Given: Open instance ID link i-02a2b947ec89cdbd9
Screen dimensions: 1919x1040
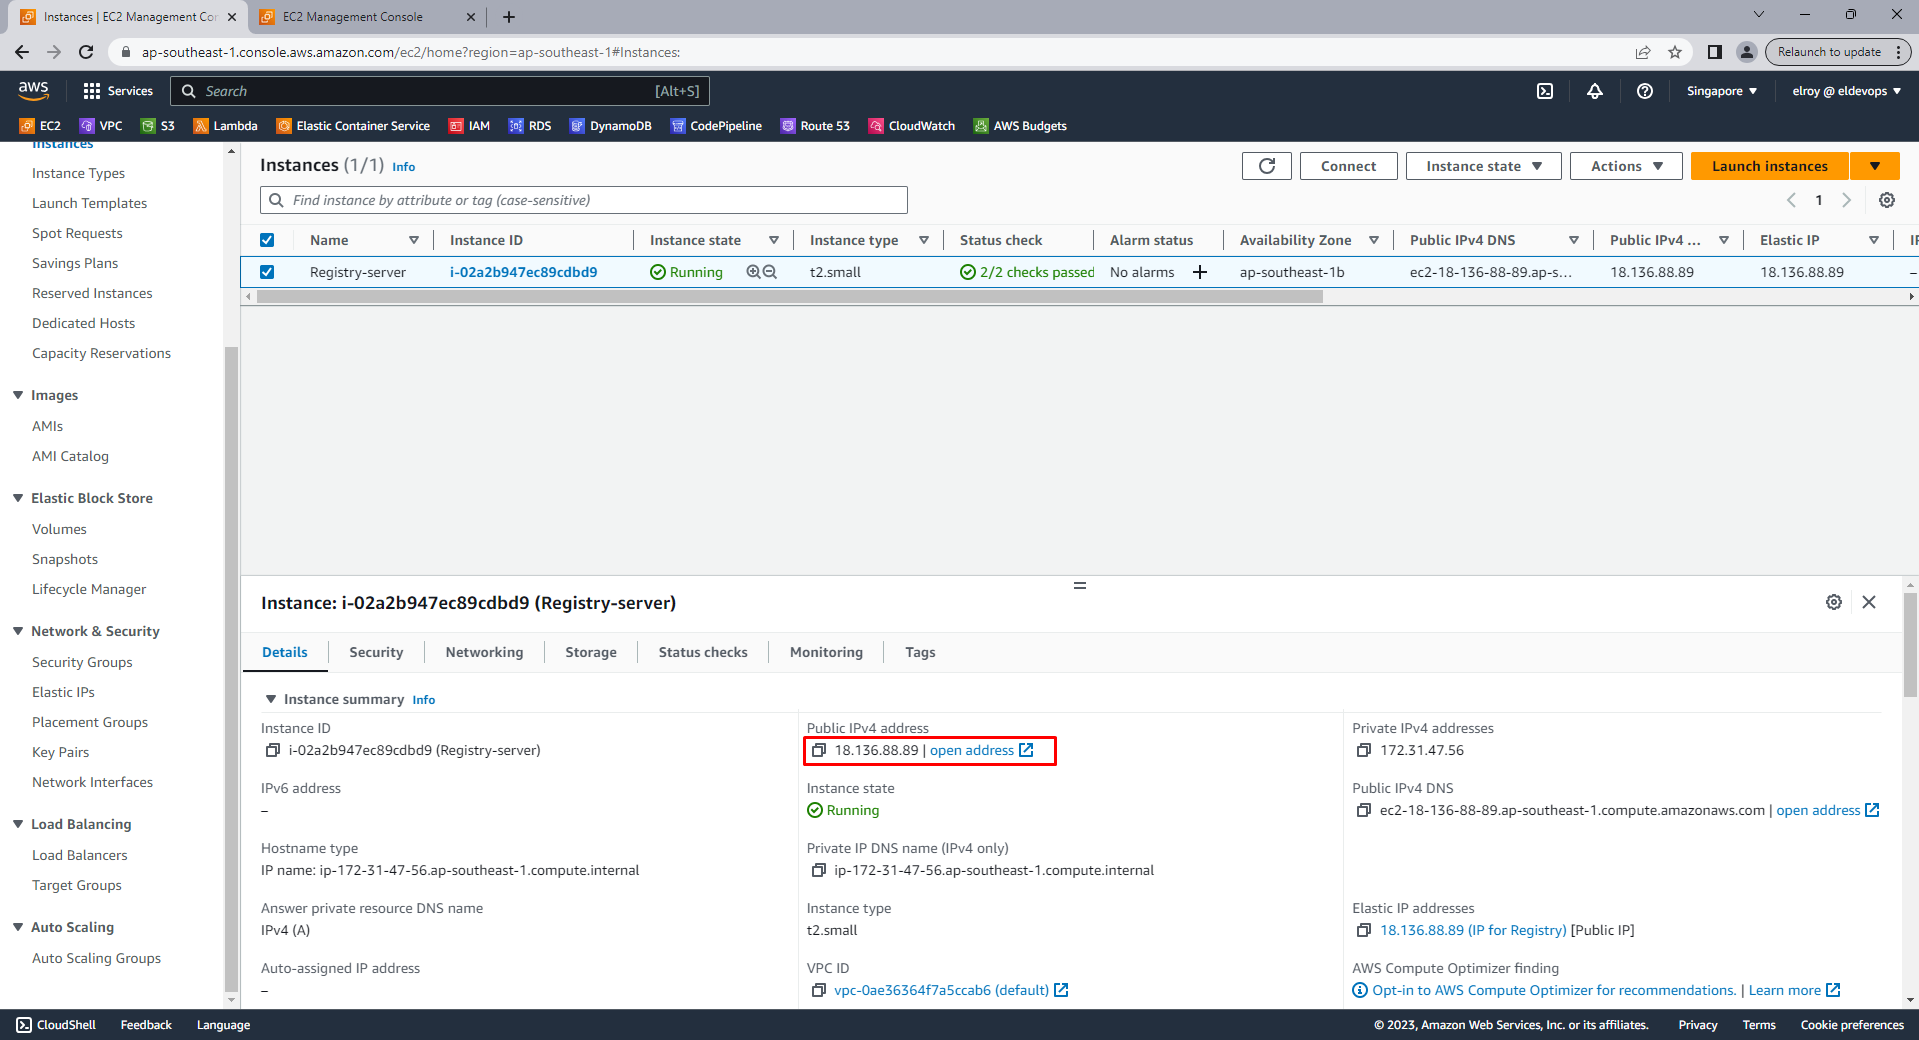Looking at the screenshot, I should click(523, 272).
